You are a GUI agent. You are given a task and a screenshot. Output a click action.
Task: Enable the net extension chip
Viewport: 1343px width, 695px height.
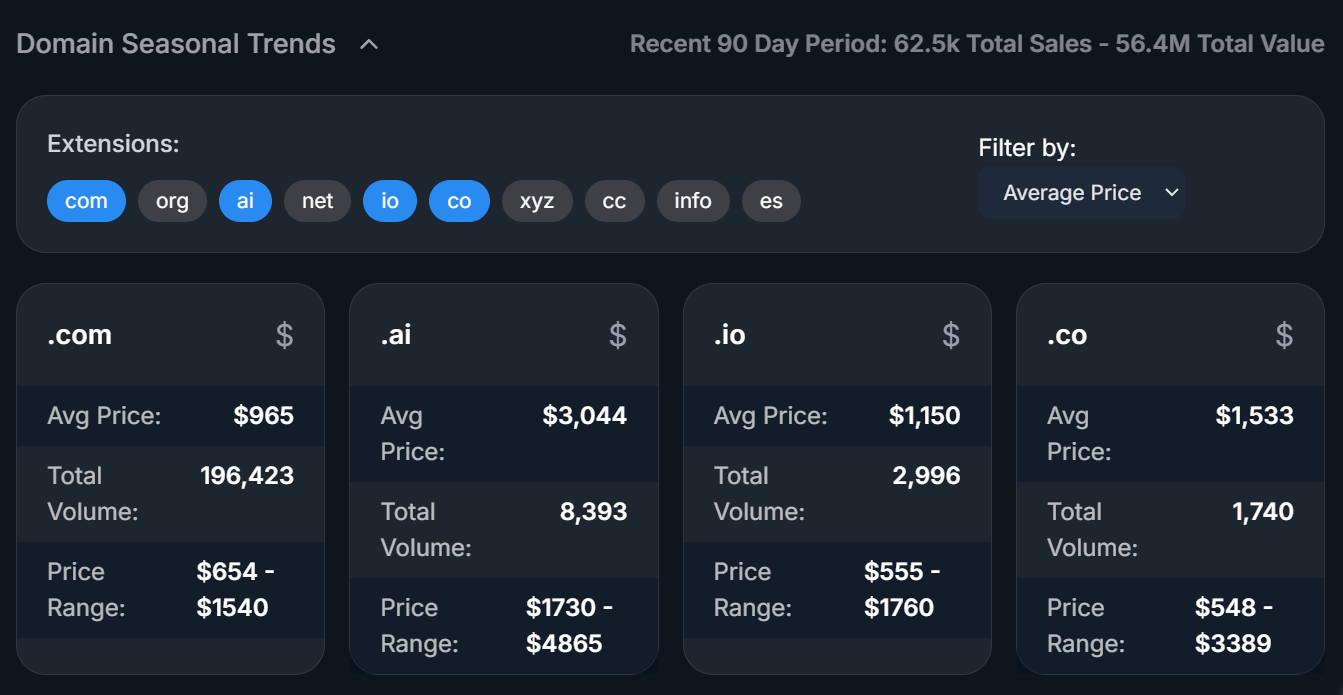click(317, 201)
